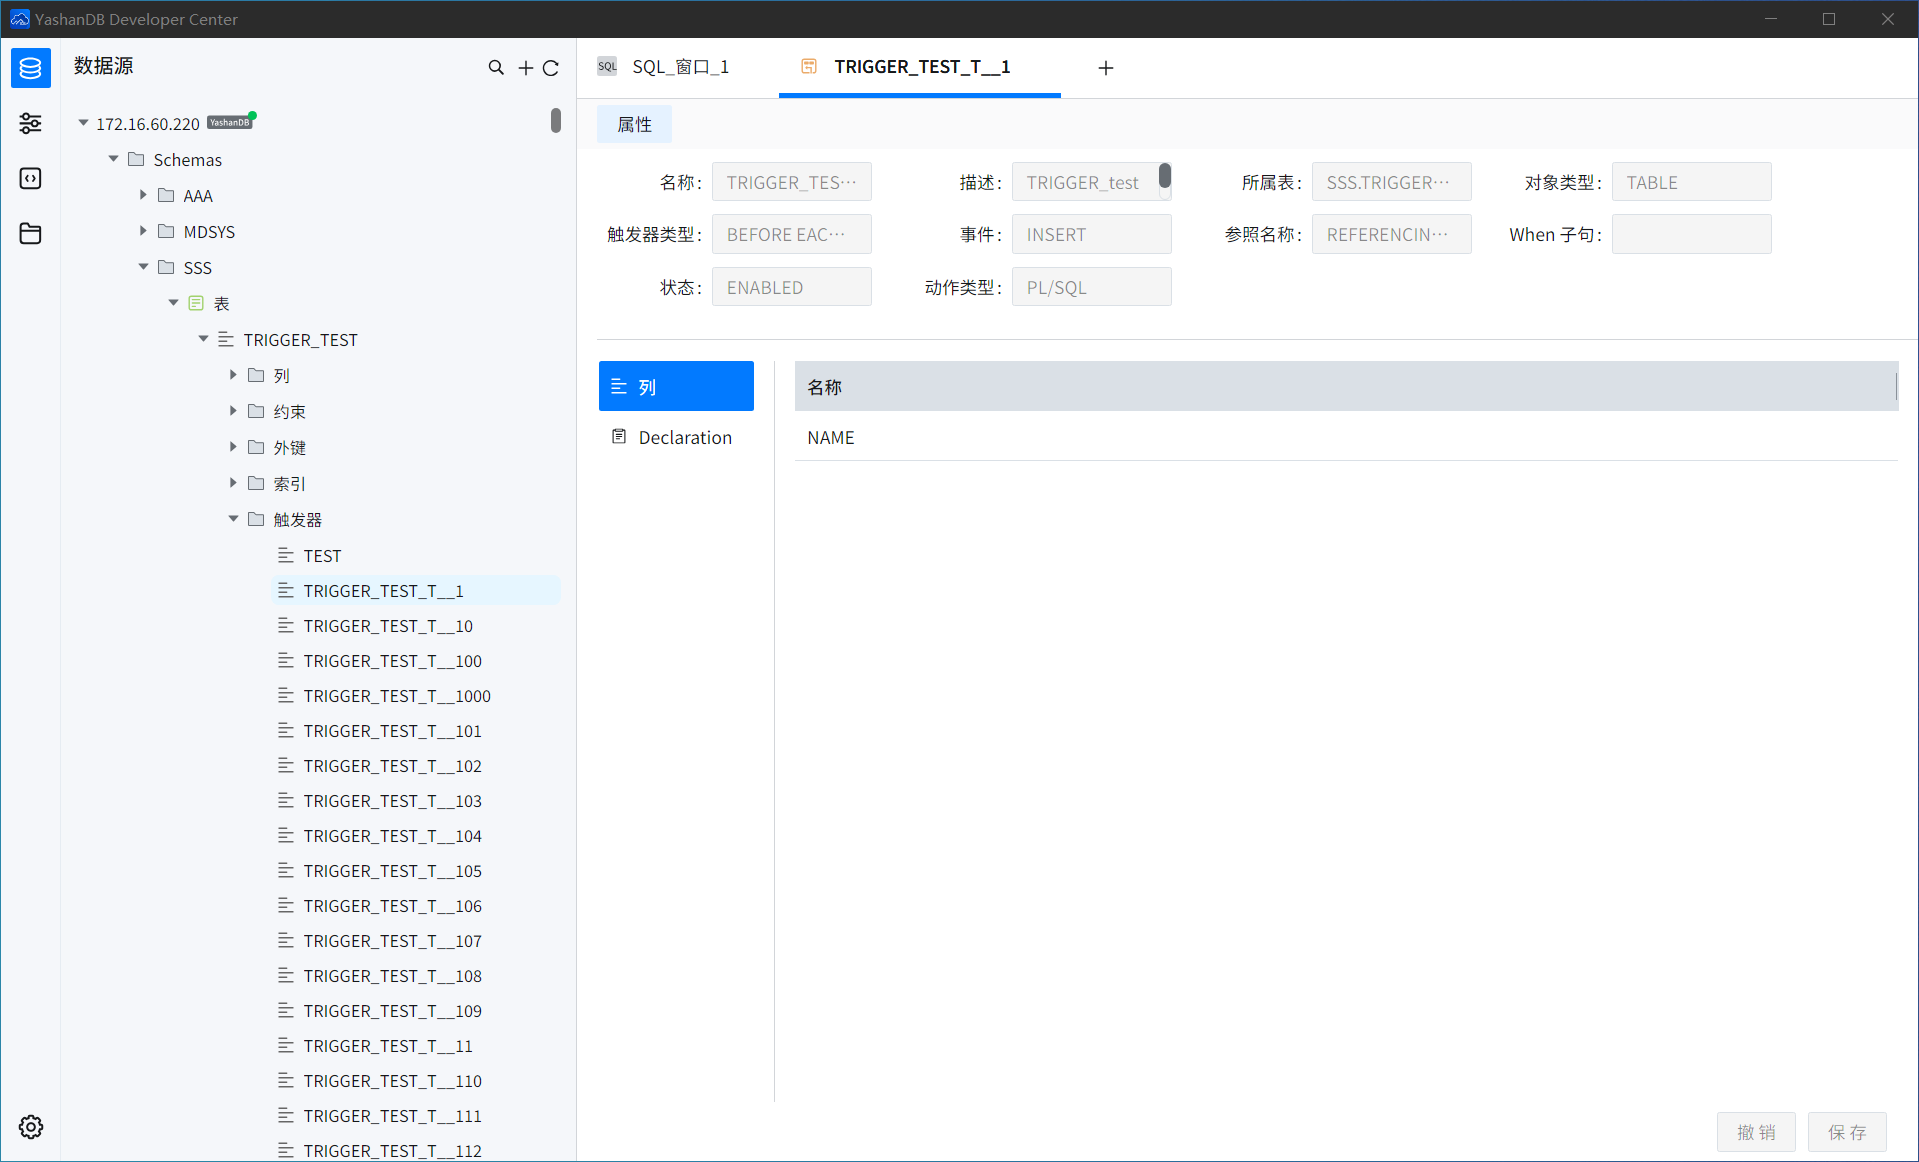1919x1162 pixels.
Task: Collapse the SSS schema node
Action: 144,267
